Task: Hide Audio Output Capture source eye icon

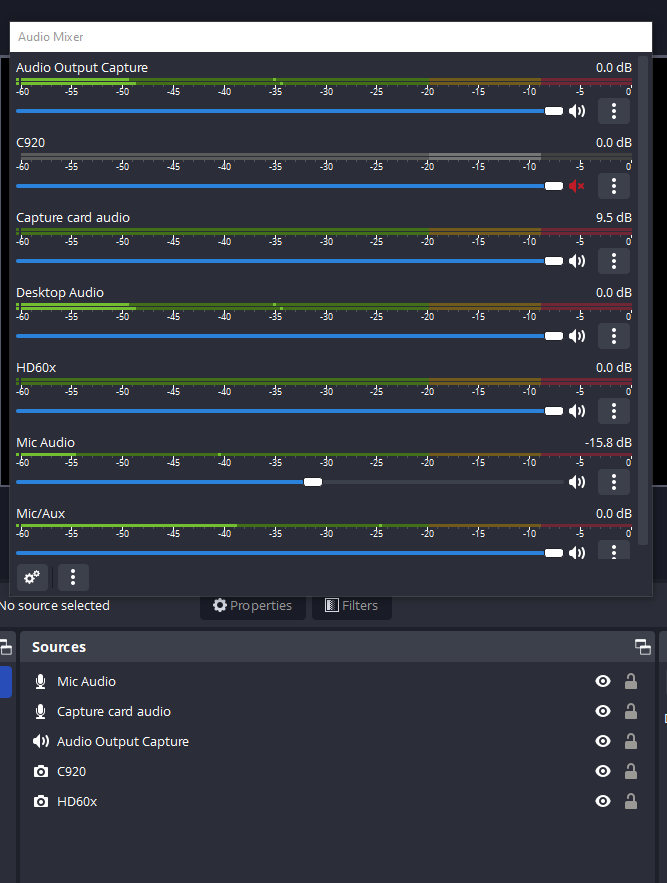Action: tap(603, 741)
